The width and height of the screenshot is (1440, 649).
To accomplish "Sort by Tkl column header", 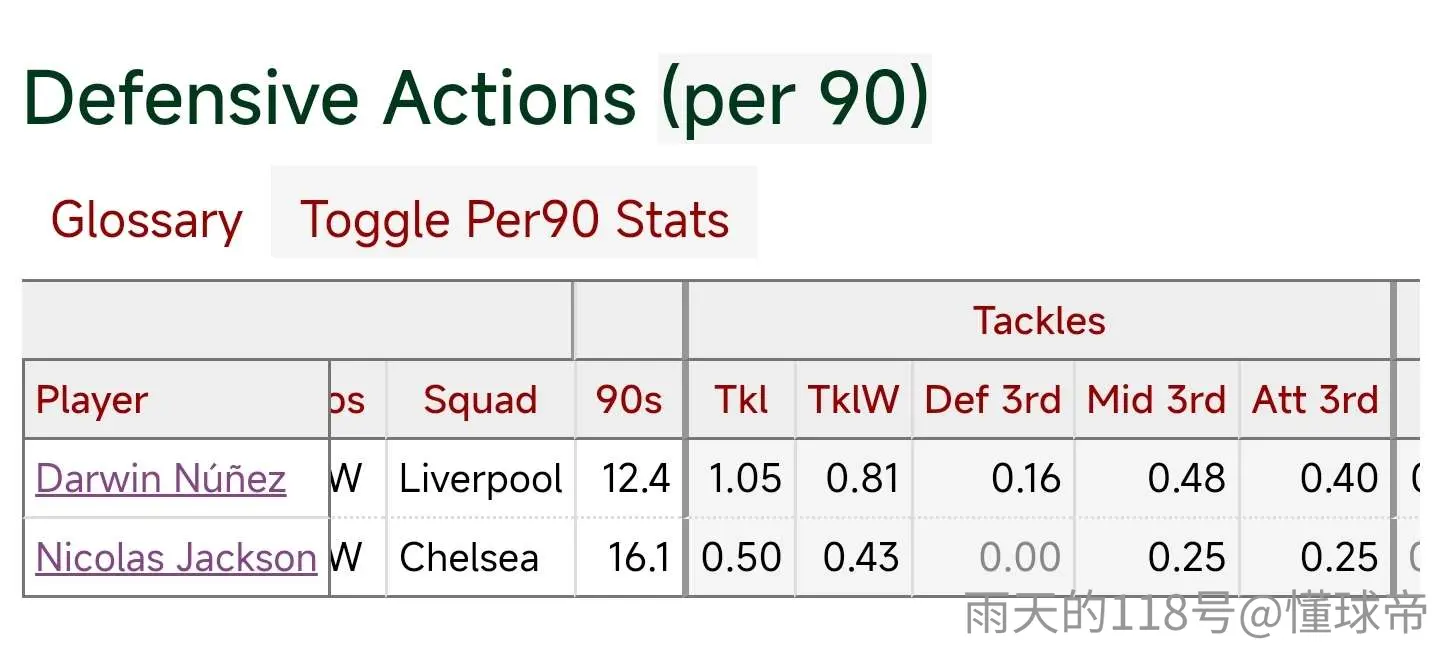I will pos(741,400).
